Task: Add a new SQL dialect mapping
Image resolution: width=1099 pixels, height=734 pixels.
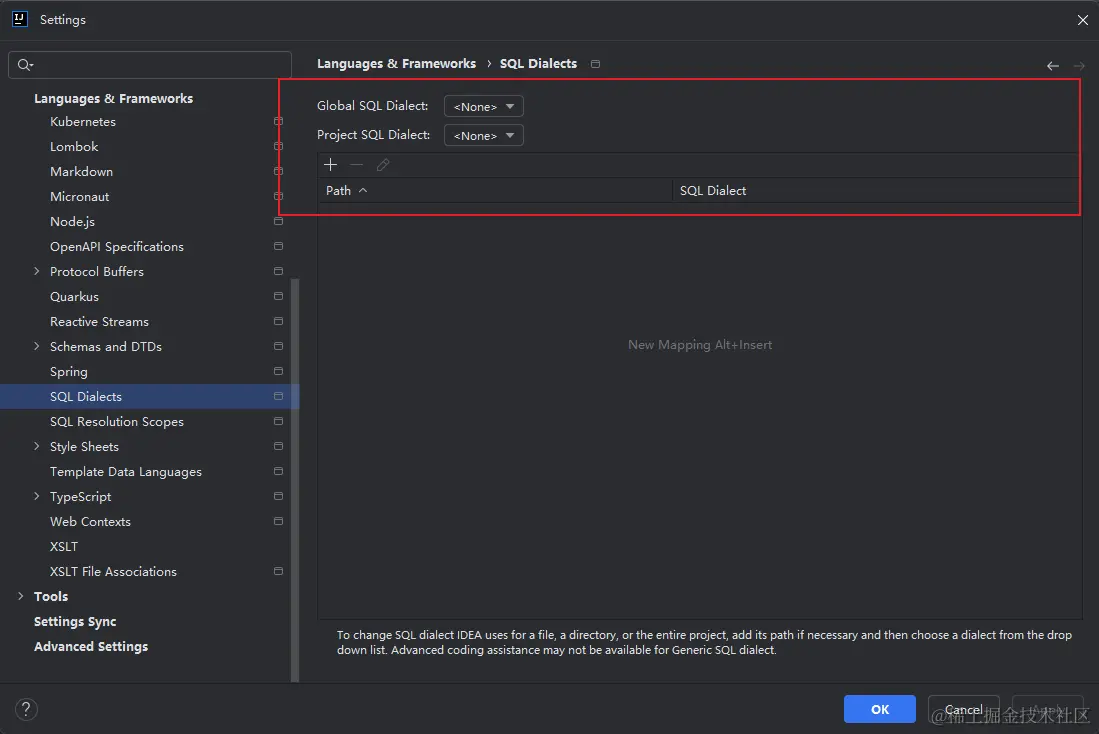Action: tap(330, 164)
